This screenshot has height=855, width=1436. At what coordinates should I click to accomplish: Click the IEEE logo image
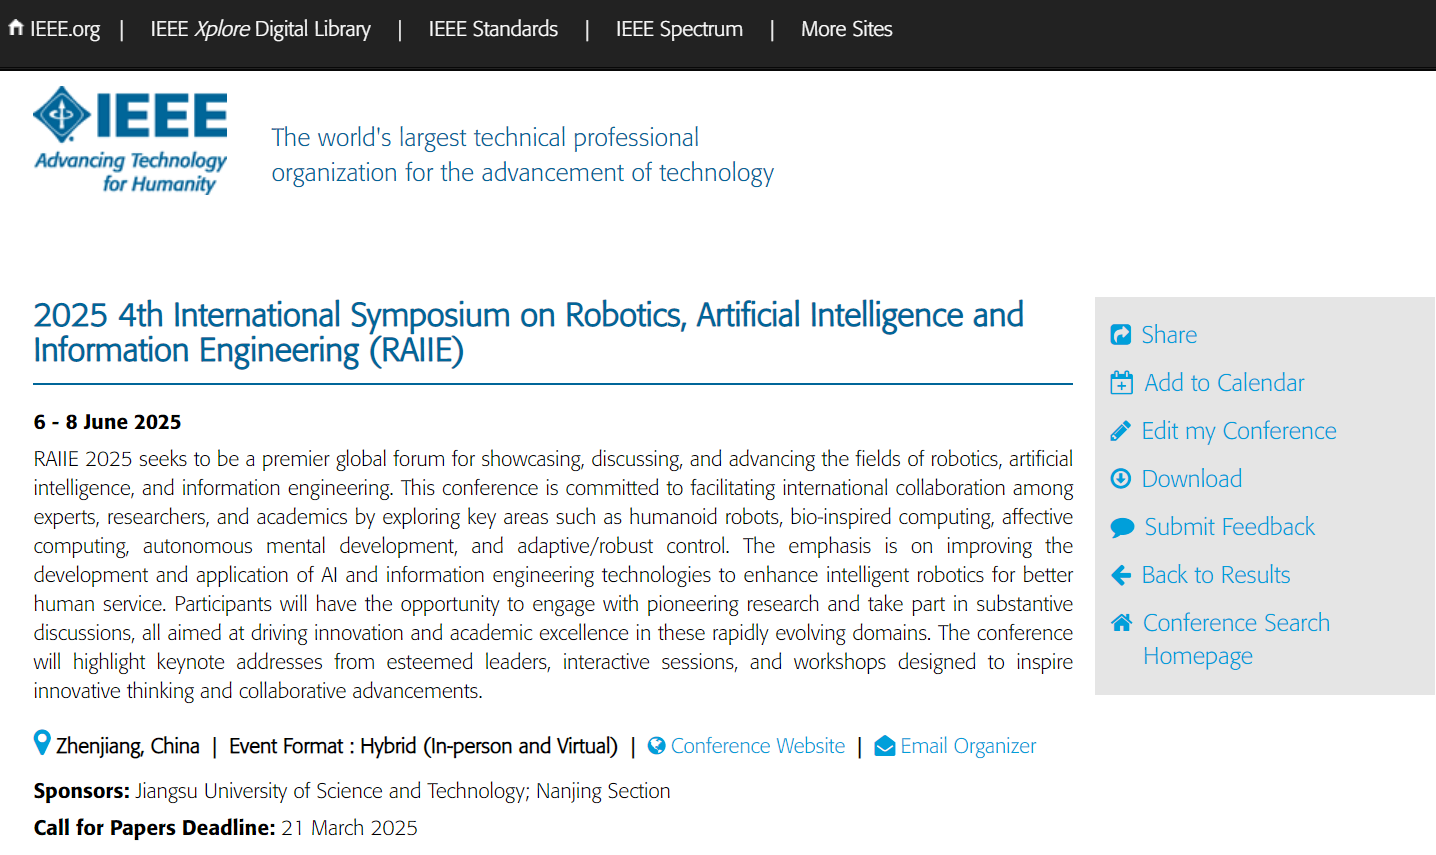click(130, 140)
